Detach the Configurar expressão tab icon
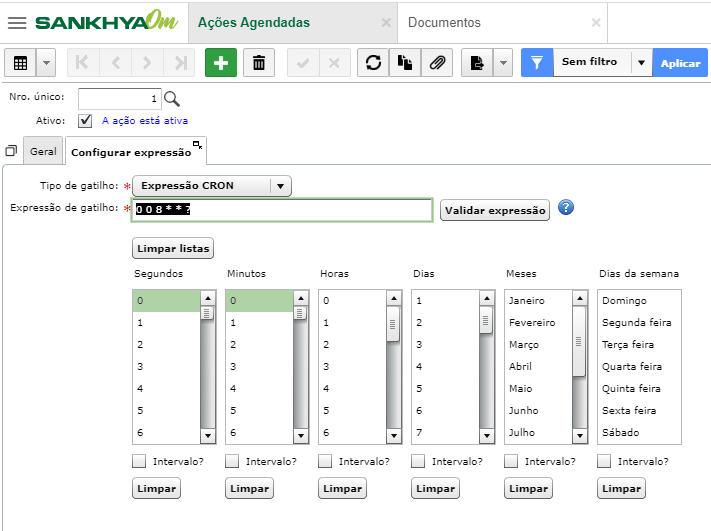The width and height of the screenshot is (711, 531). (x=197, y=145)
